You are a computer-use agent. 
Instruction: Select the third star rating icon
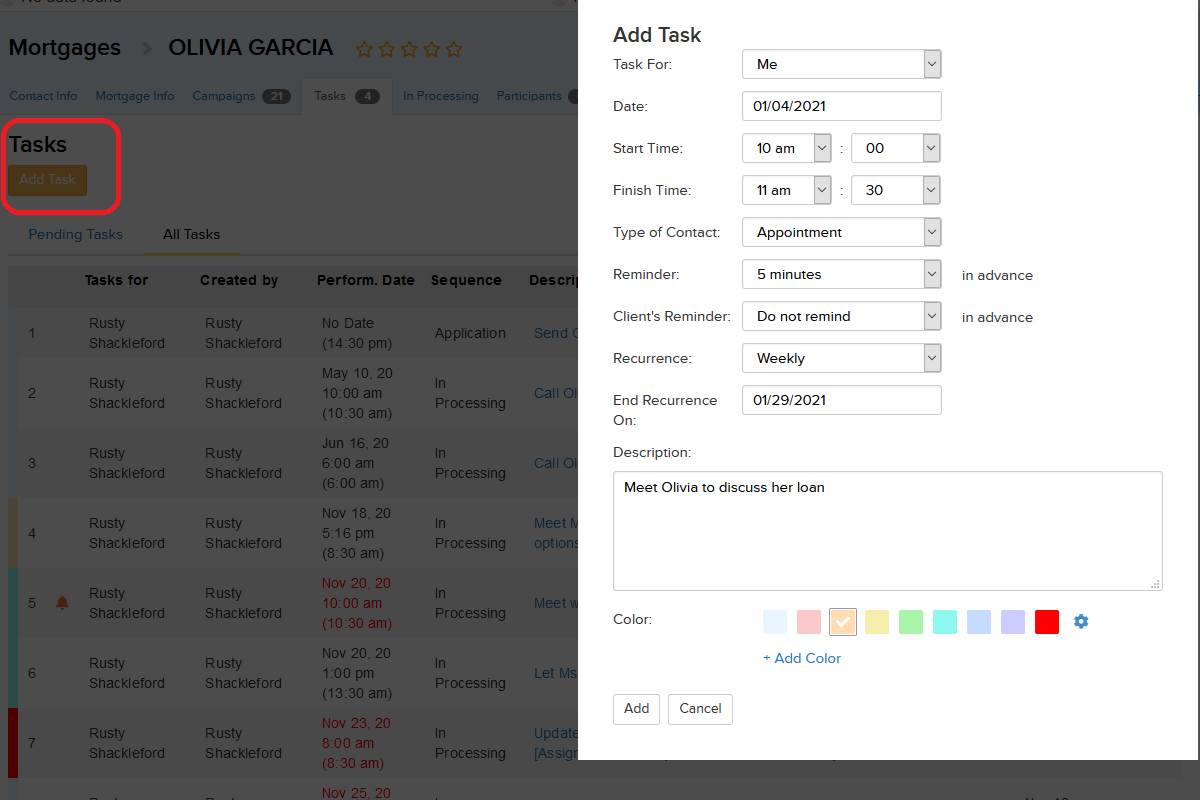[x=409, y=49]
